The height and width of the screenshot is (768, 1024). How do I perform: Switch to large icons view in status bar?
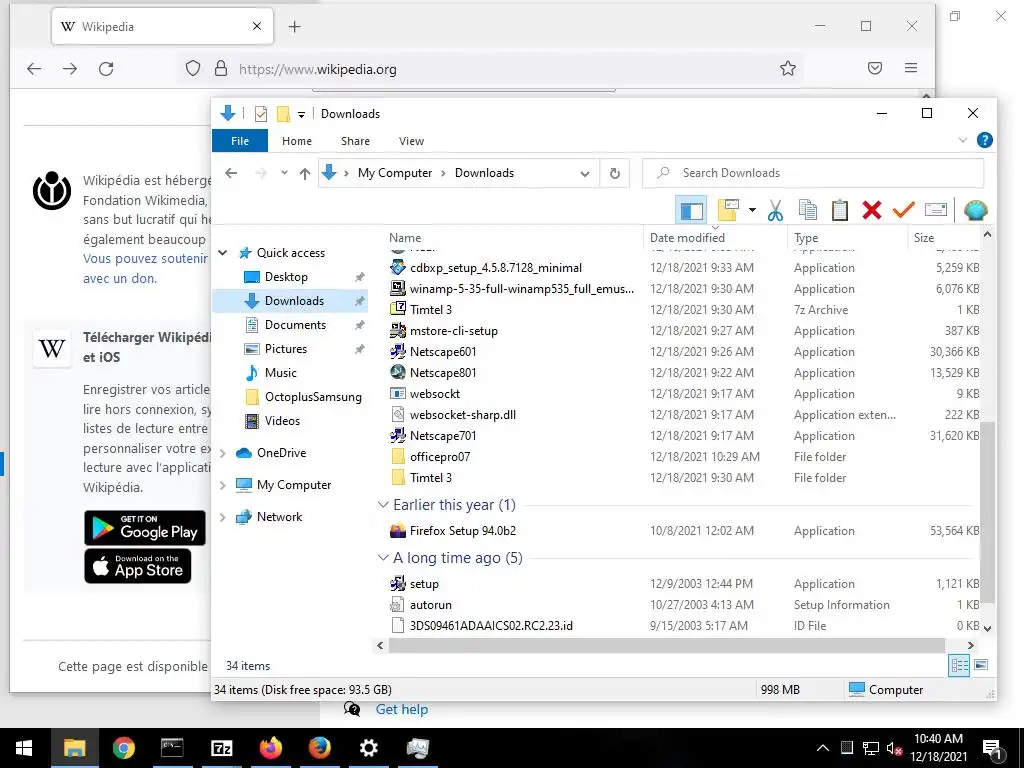tap(981, 665)
